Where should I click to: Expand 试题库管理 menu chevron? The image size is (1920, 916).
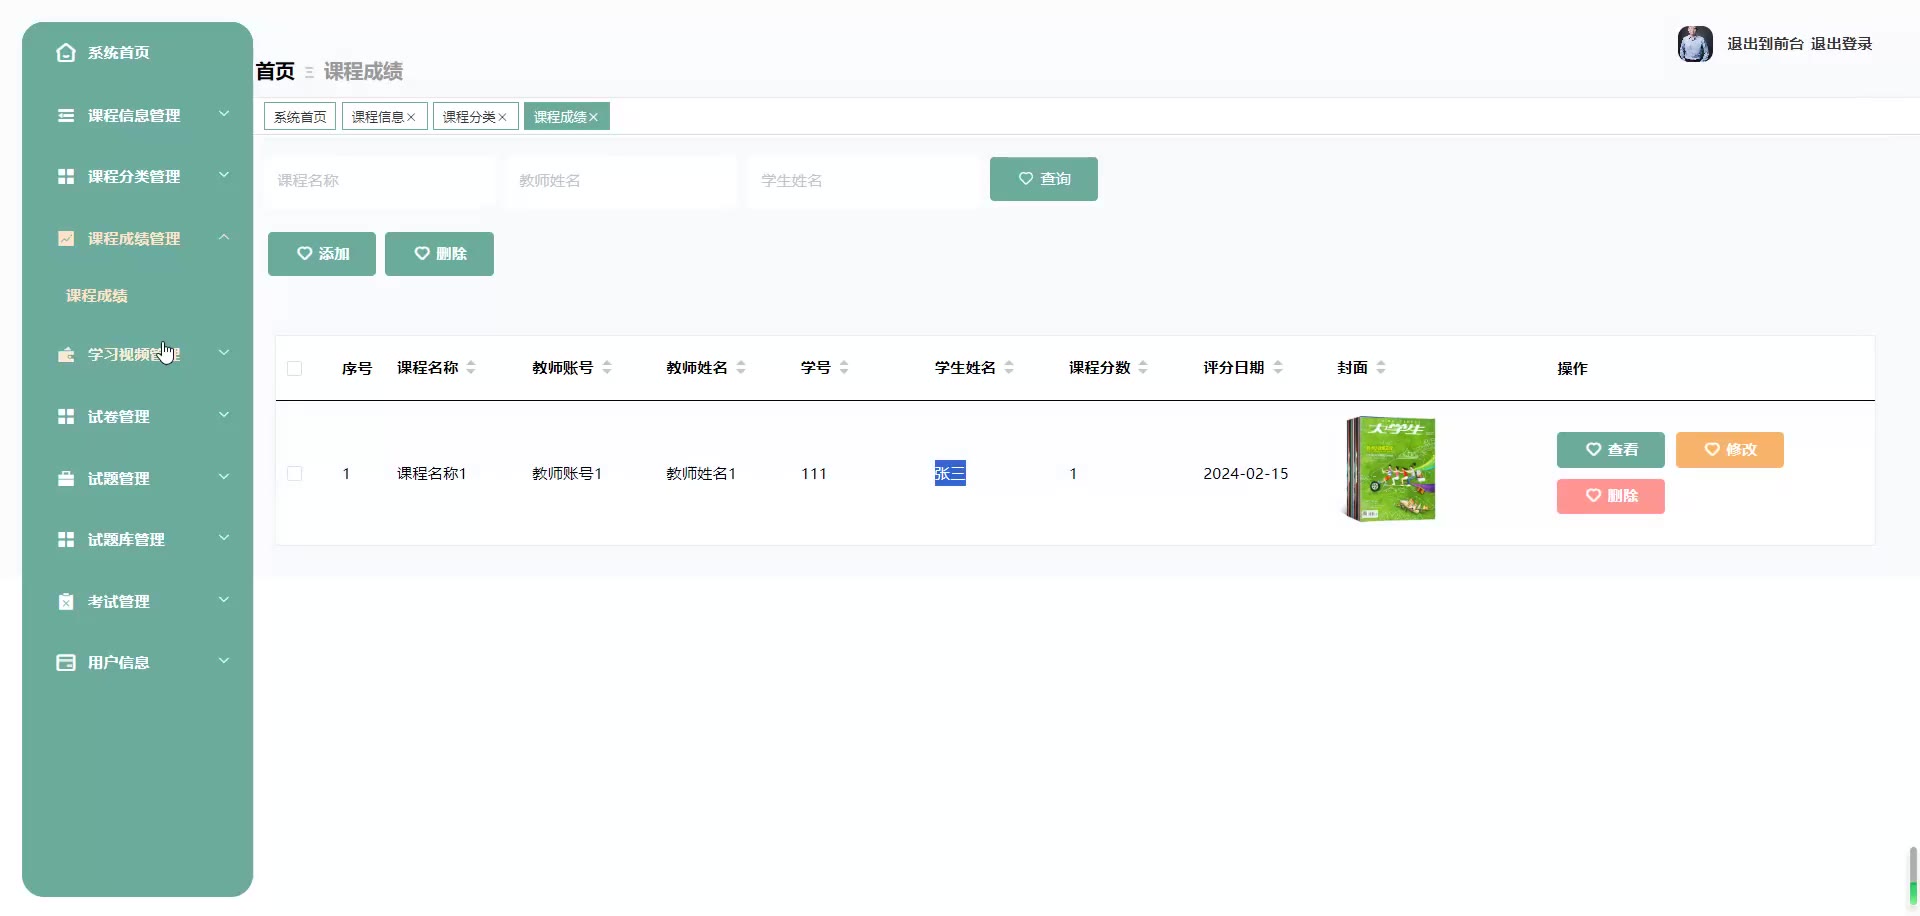[224, 538]
